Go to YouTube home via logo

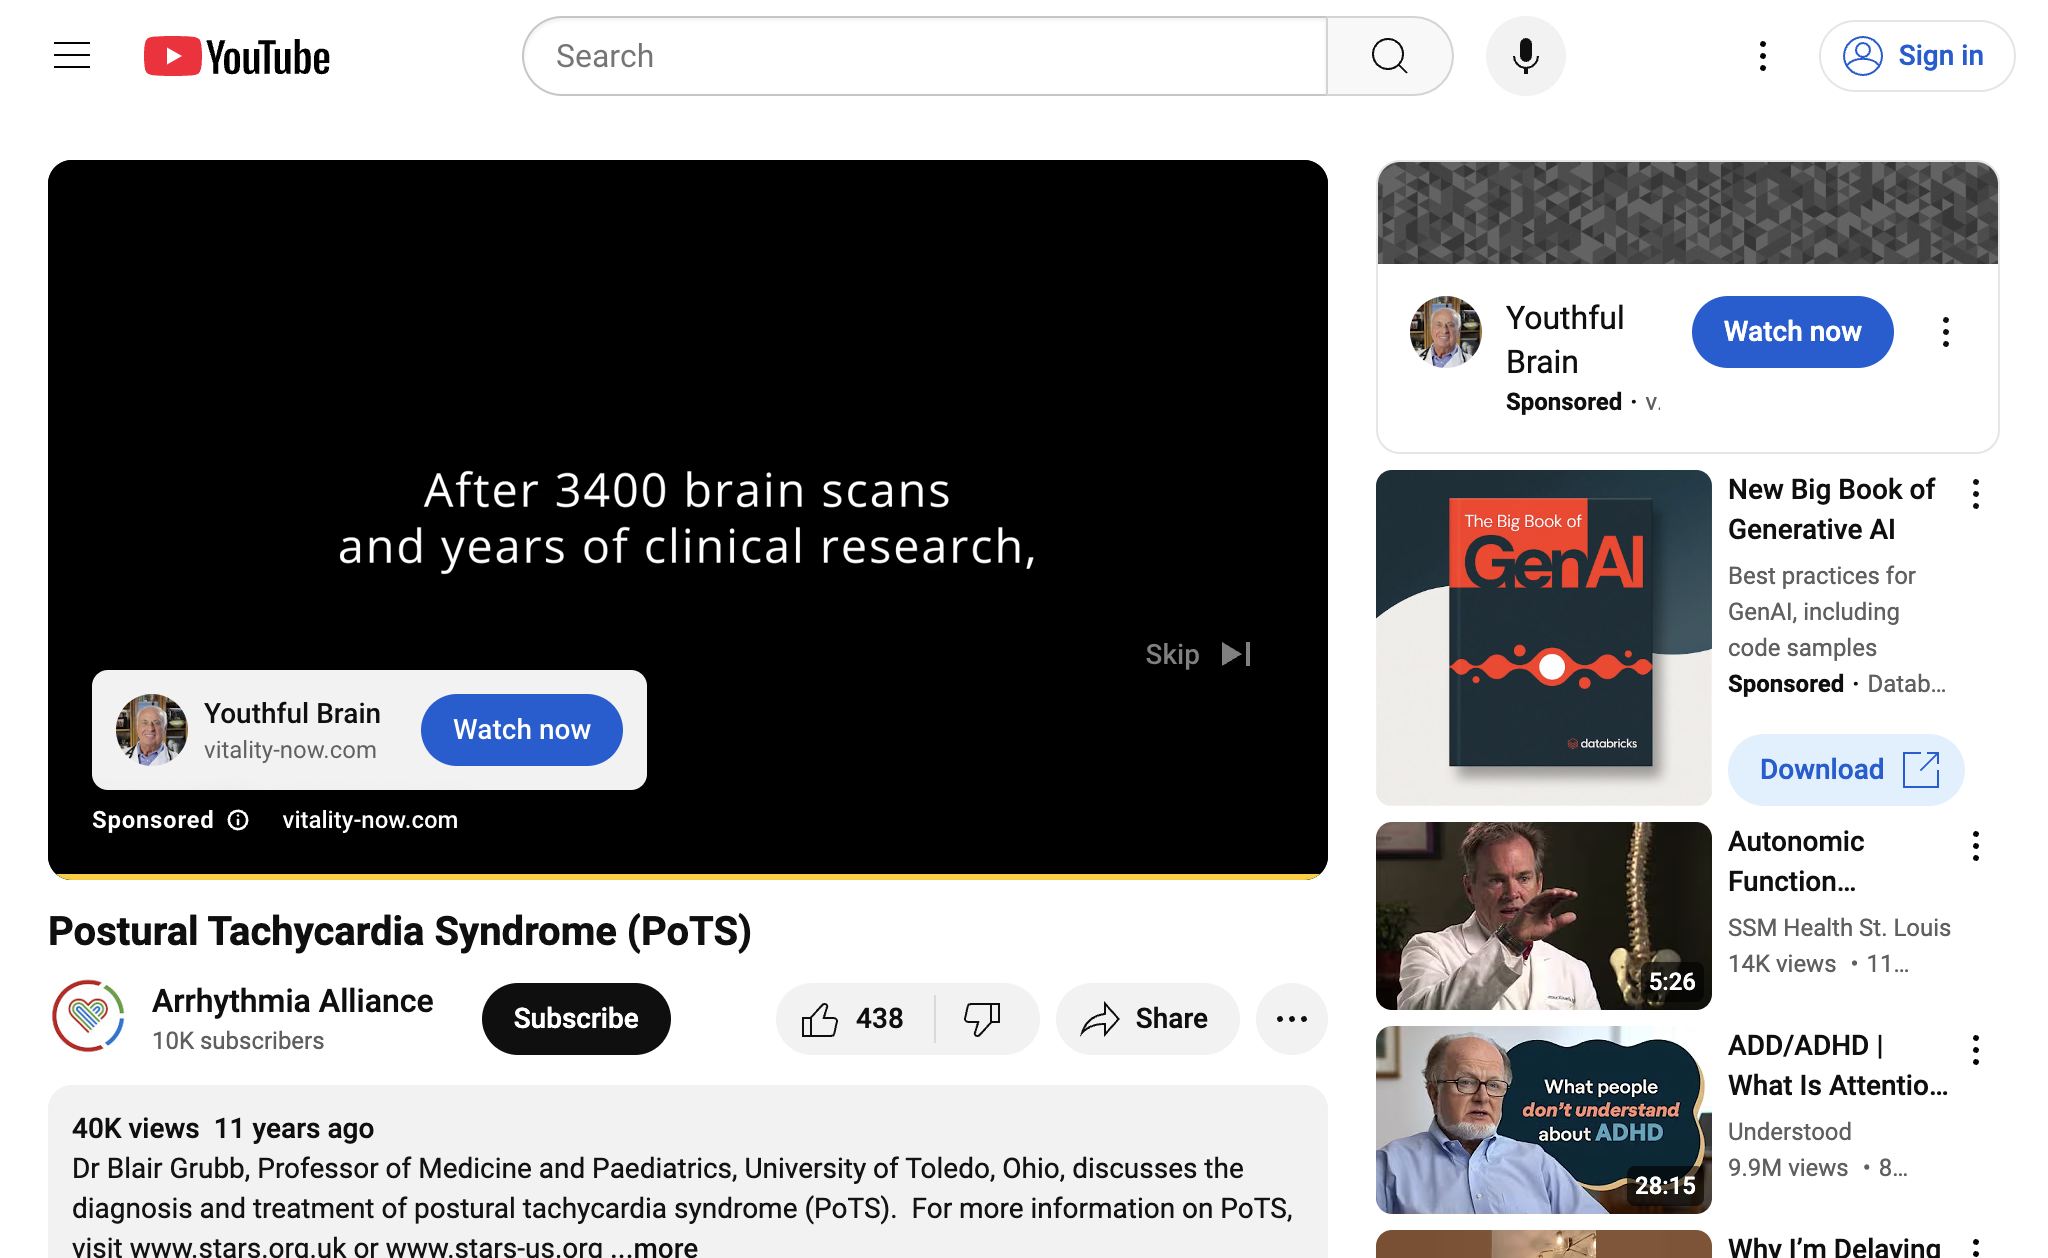[237, 57]
